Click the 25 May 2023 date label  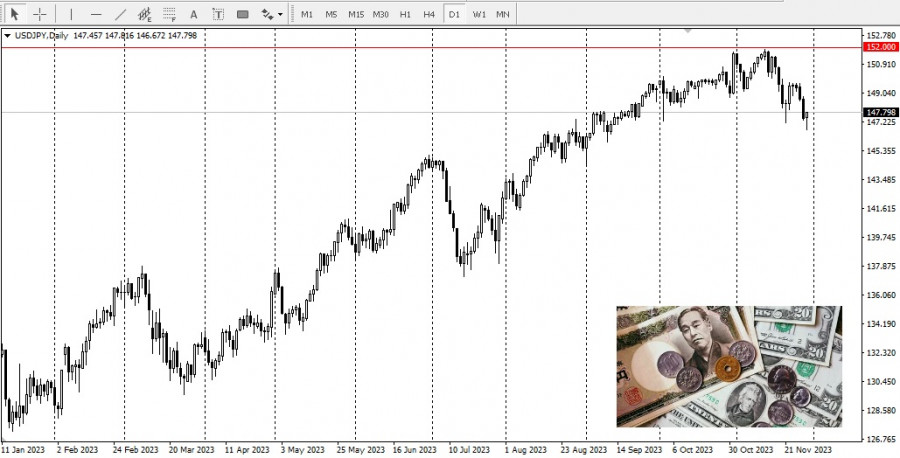click(359, 449)
